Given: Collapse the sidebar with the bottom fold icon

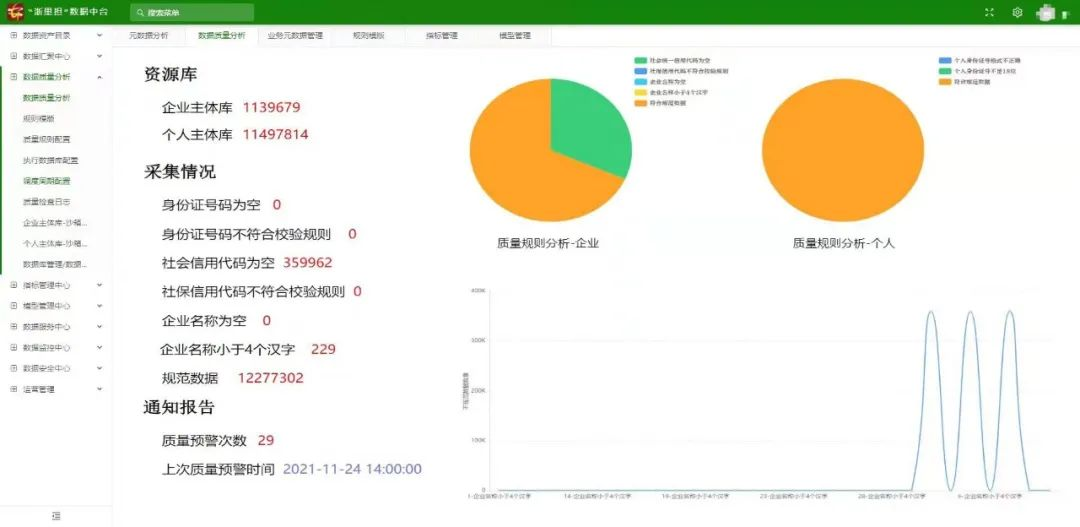Looking at the screenshot, I should (56, 516).
